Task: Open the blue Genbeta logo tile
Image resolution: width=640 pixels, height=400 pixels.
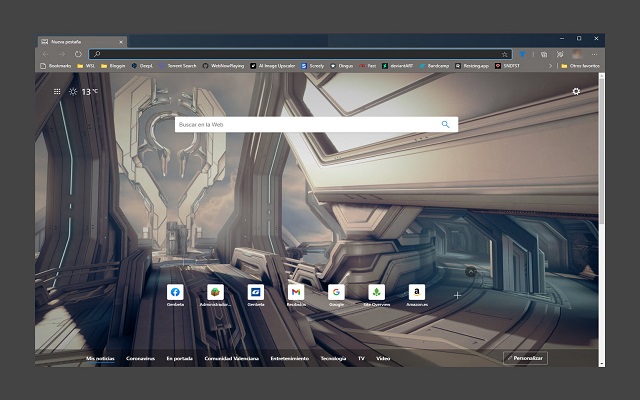Action: [x=256, y=292]
